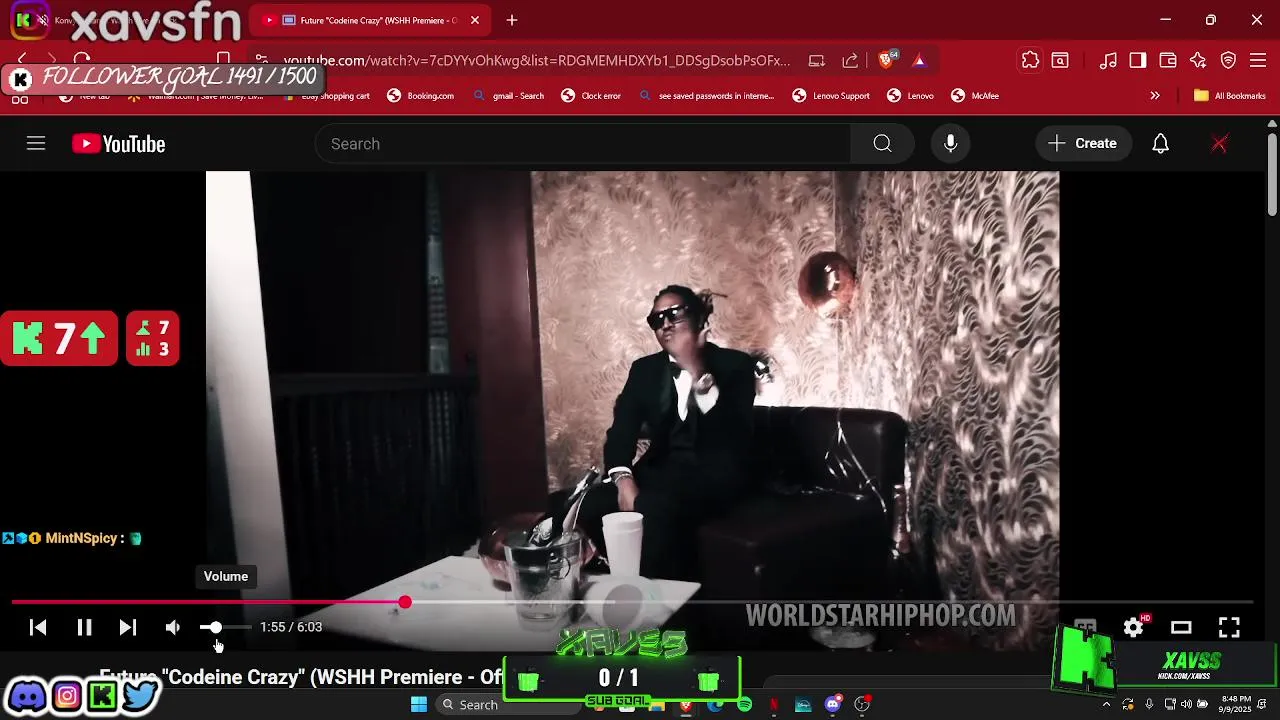Image resolution: width=1280 pixels, height=720 pixels.
Task: Open the Clock error bookmark
Action: click(591, 96)
